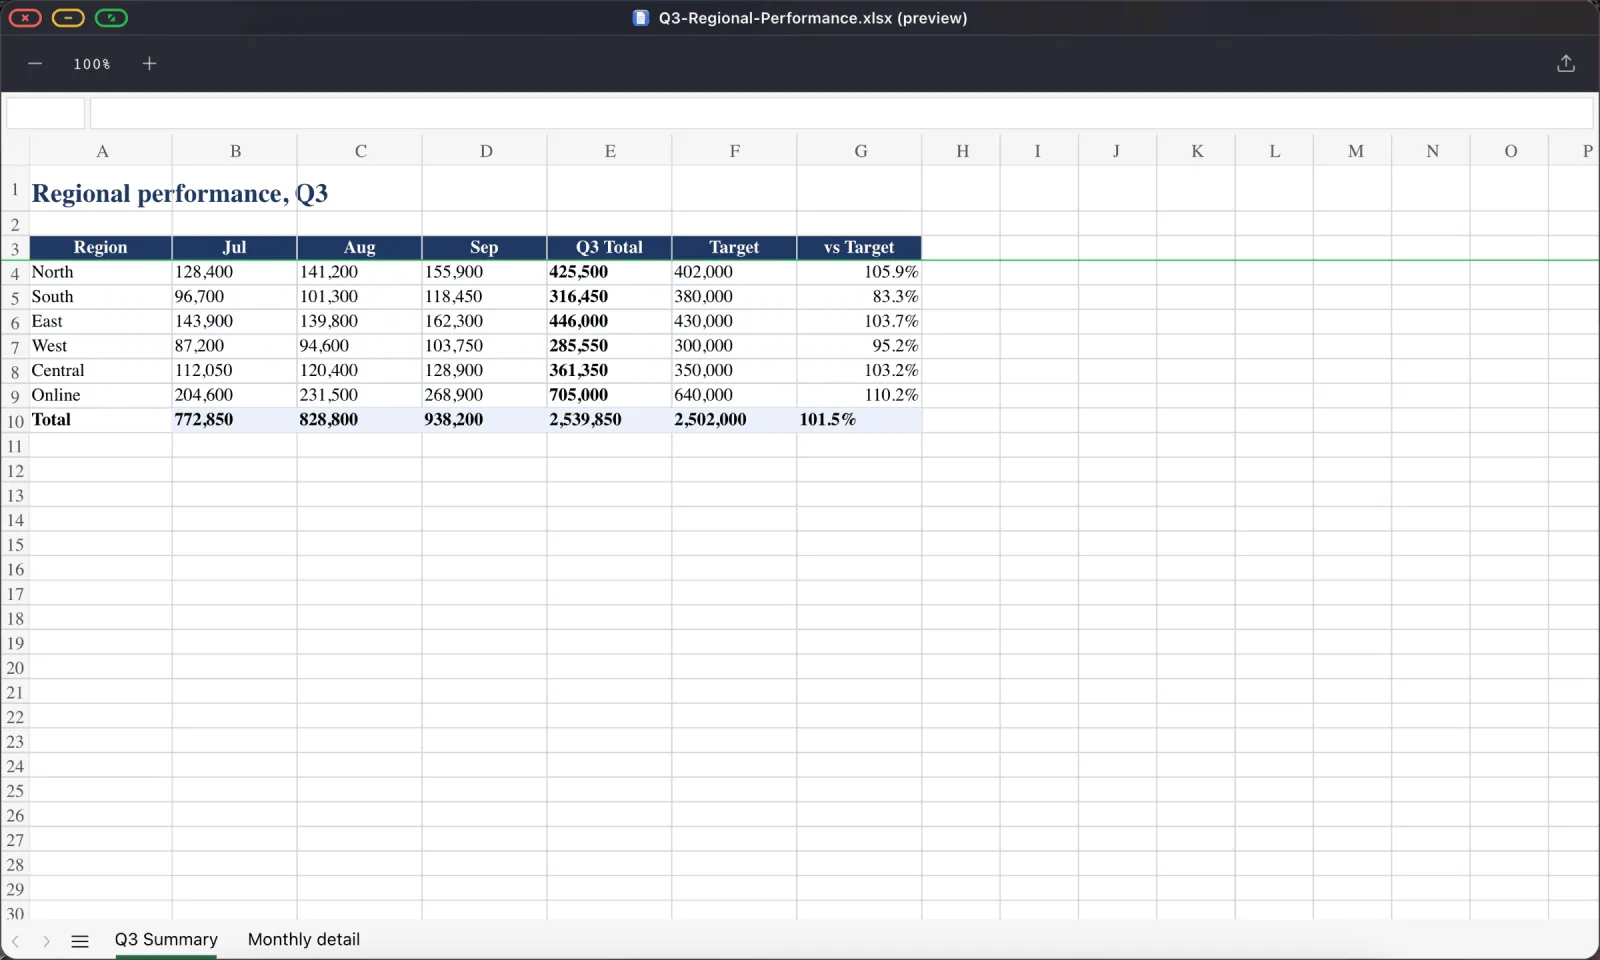Click South's vs Target 83.3%

[860, 297]
